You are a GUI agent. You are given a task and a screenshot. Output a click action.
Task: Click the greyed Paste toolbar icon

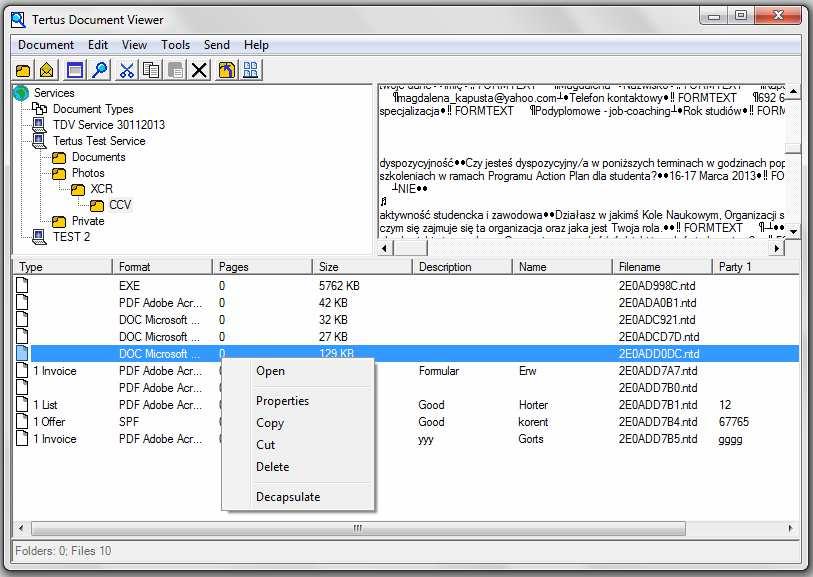point(175,70)
